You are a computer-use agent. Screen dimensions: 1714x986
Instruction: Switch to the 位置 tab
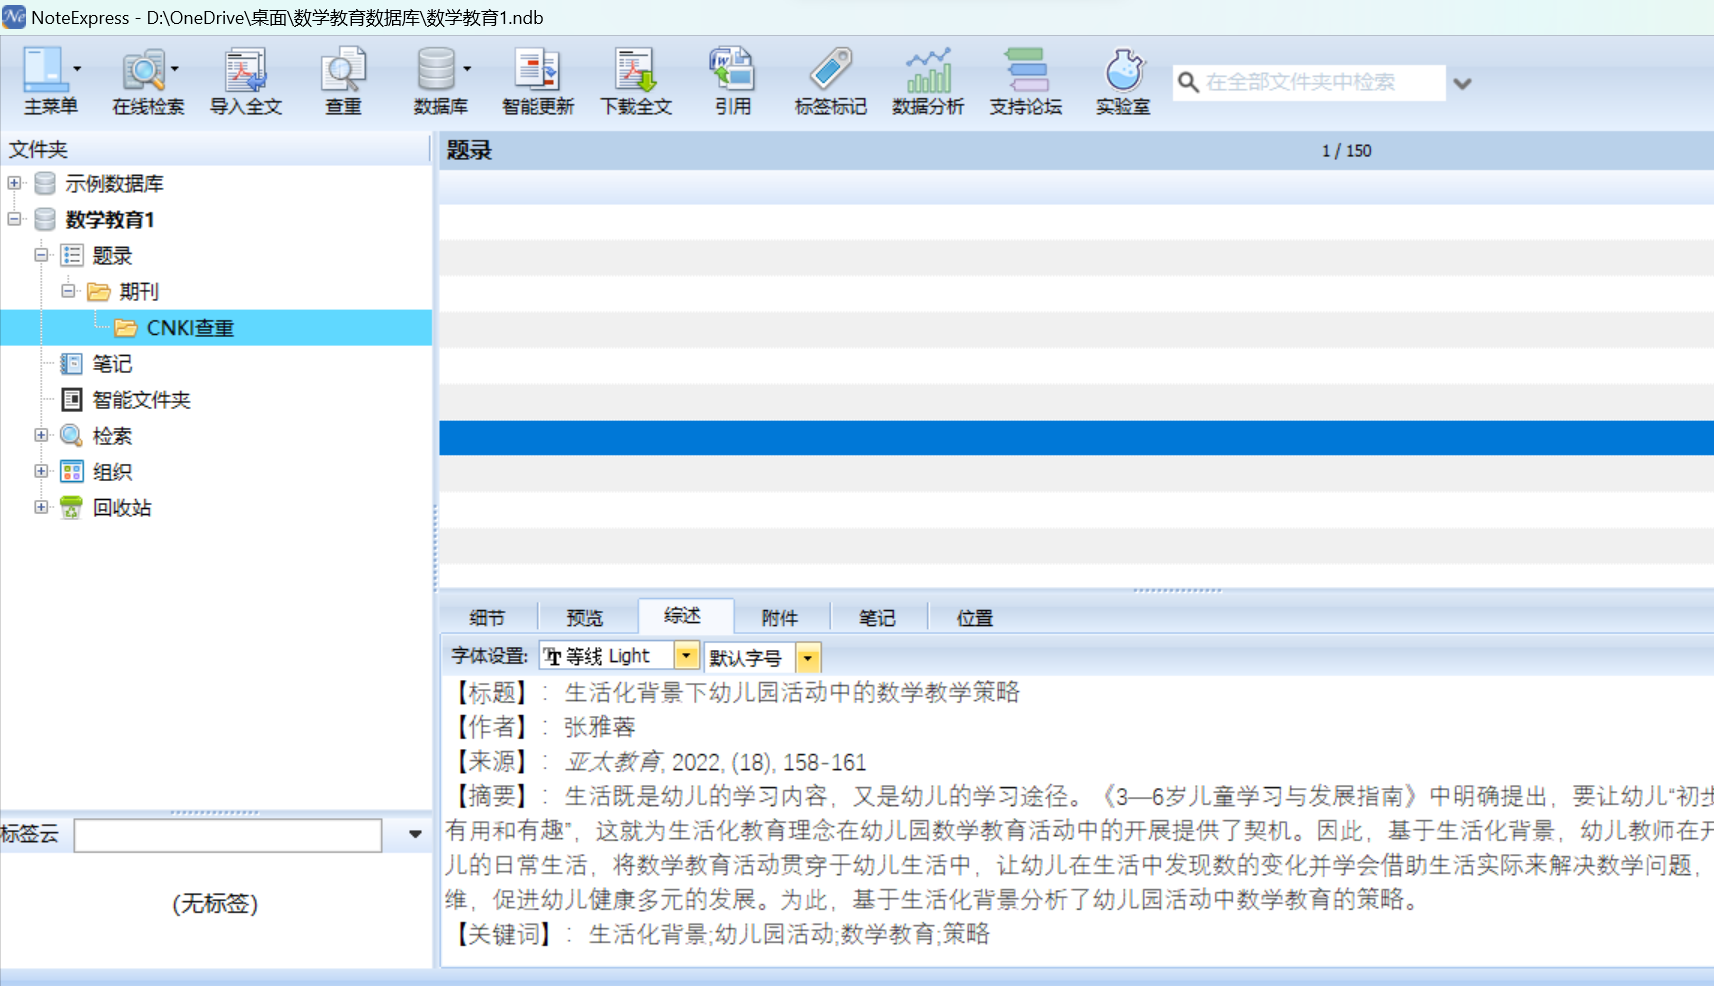[975, 618]
